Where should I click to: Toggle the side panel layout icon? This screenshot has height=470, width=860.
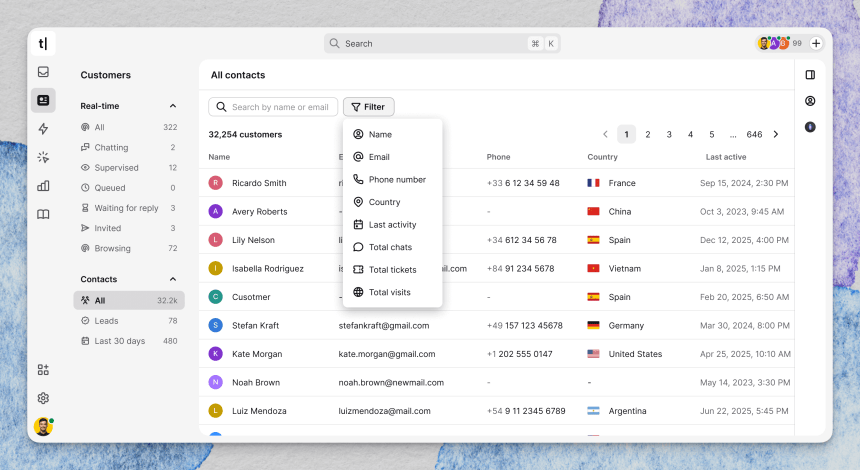click(810, 75)
